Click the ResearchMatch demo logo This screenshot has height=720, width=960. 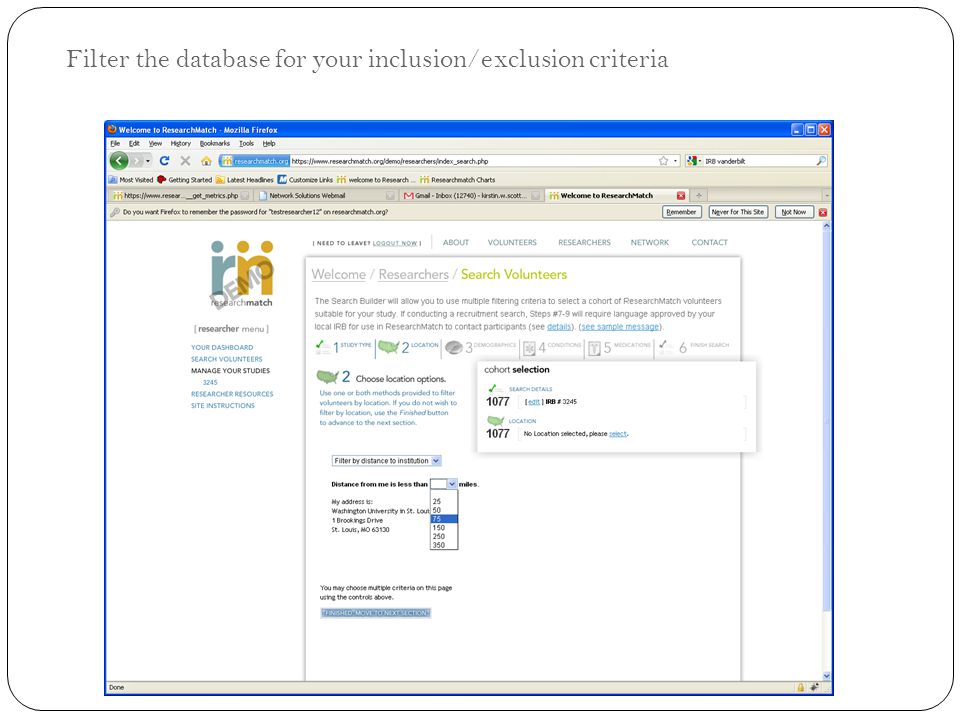pos(242,274)
